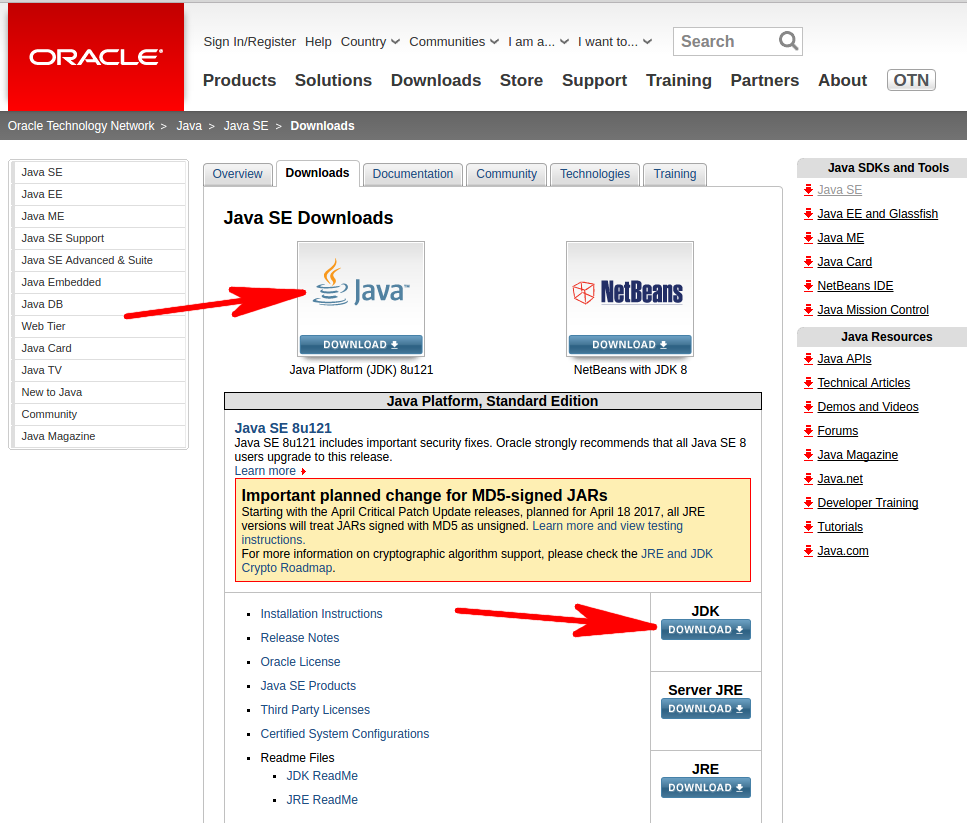
Task: Switch to the Technologies tab
Action: point(595,174)
